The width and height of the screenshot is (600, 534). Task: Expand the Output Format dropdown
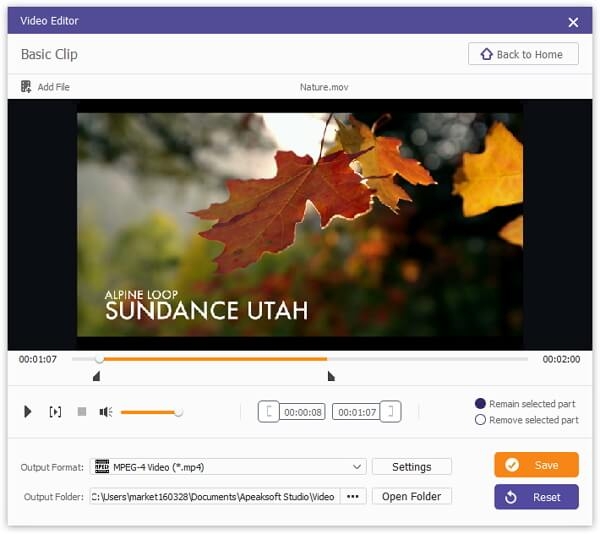357,467
